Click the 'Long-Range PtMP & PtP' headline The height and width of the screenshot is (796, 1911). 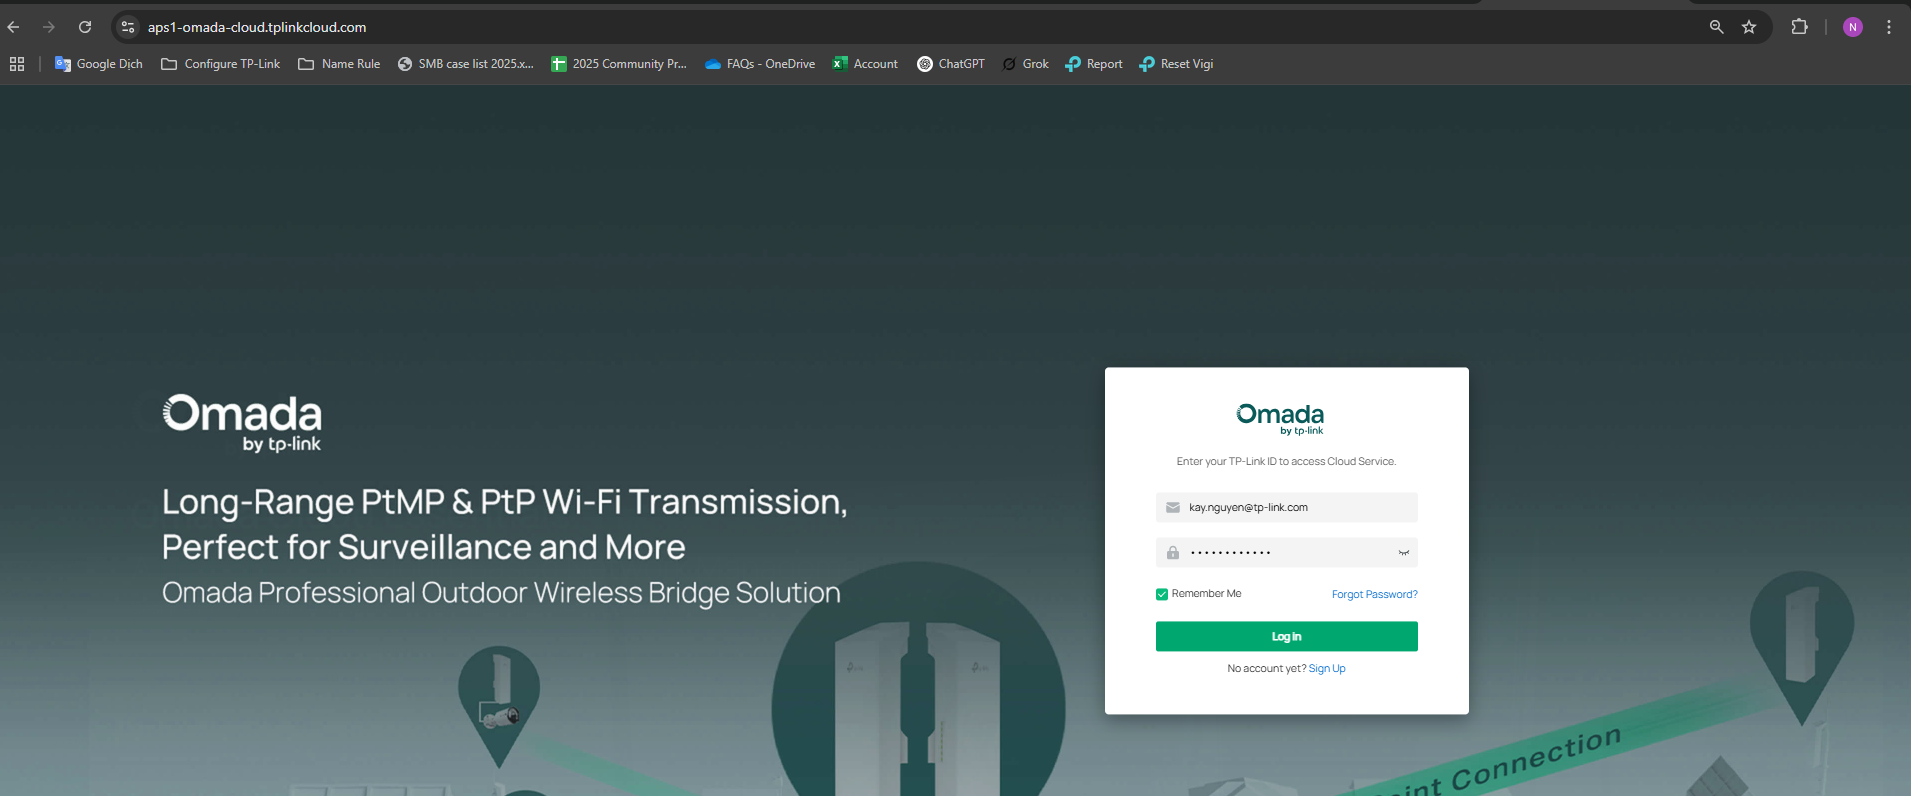(x=505, y=502)
